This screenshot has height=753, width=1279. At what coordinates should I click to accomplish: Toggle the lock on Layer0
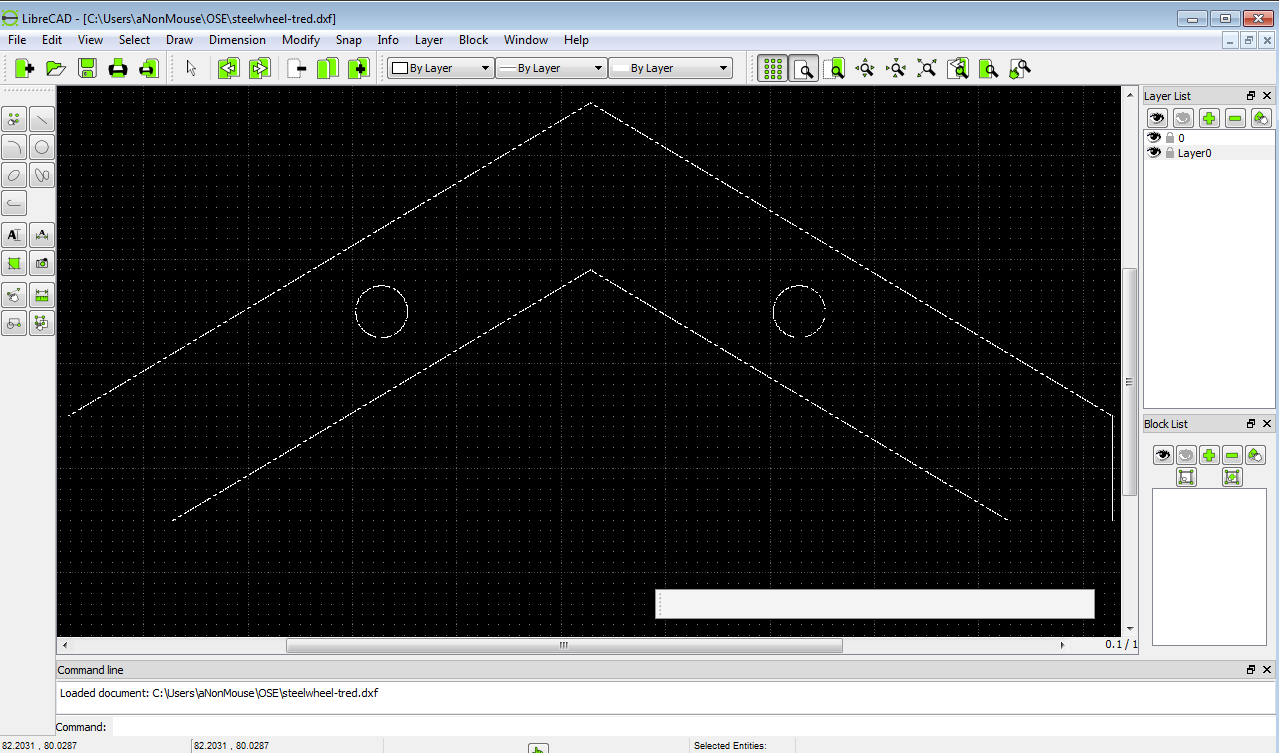(x=1170, y=153)
